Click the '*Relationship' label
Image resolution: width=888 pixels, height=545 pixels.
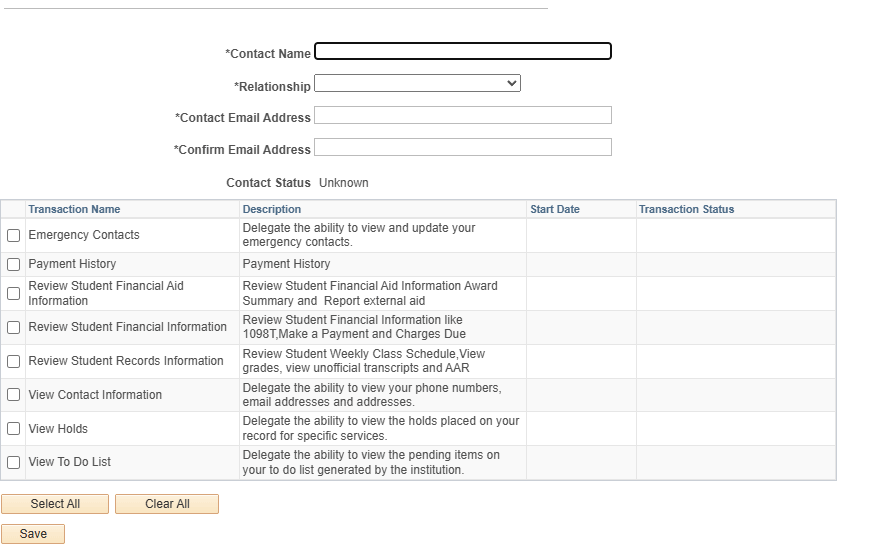tap(272, 87)
